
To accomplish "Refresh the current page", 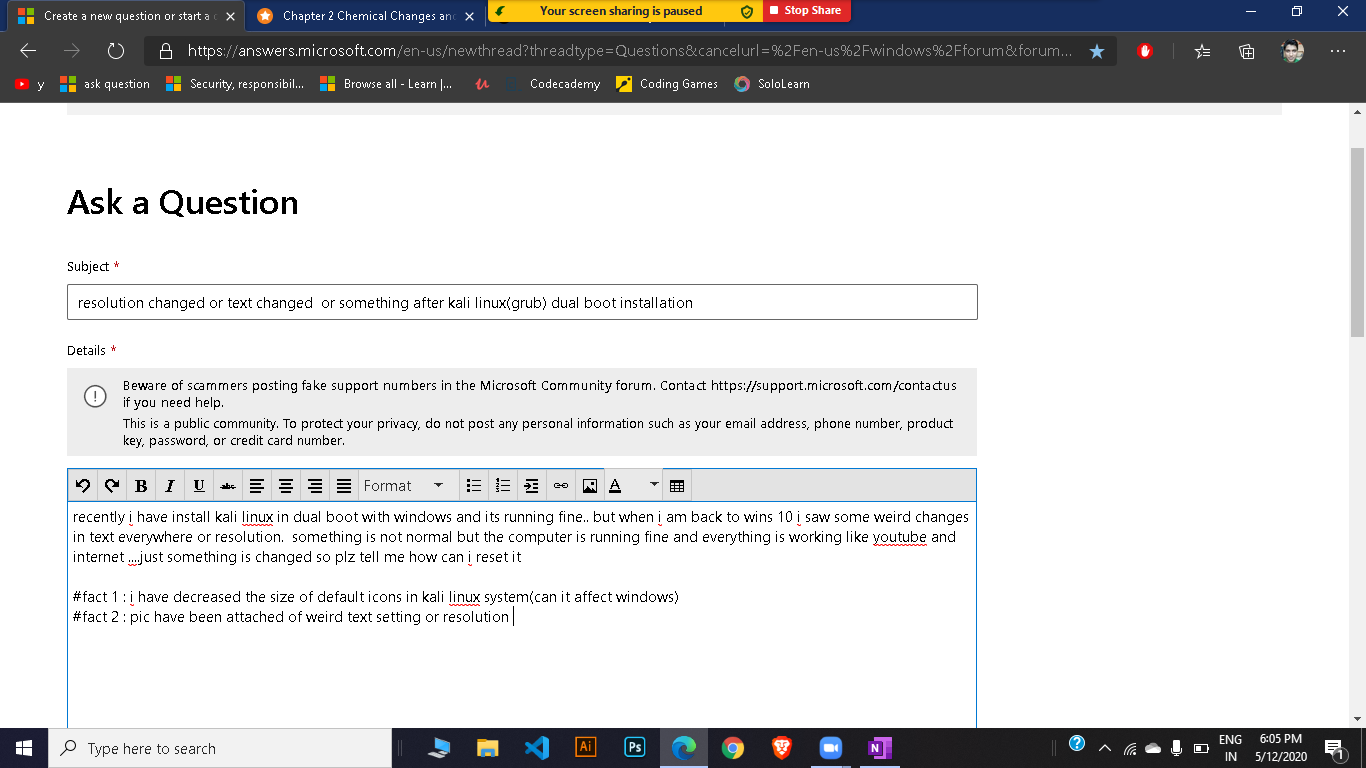I will pyautogui.click(x=115, y=51).
